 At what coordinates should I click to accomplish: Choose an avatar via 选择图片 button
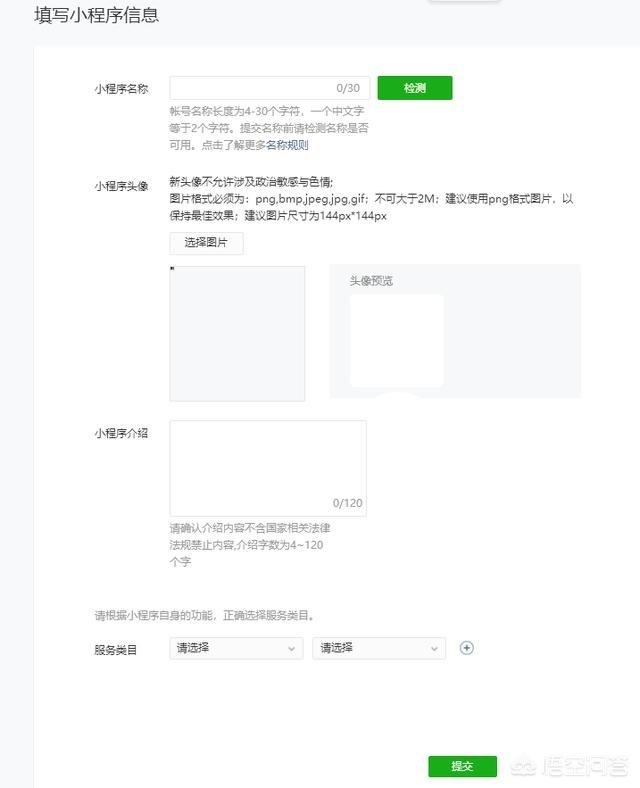click(x=206, y=243)
